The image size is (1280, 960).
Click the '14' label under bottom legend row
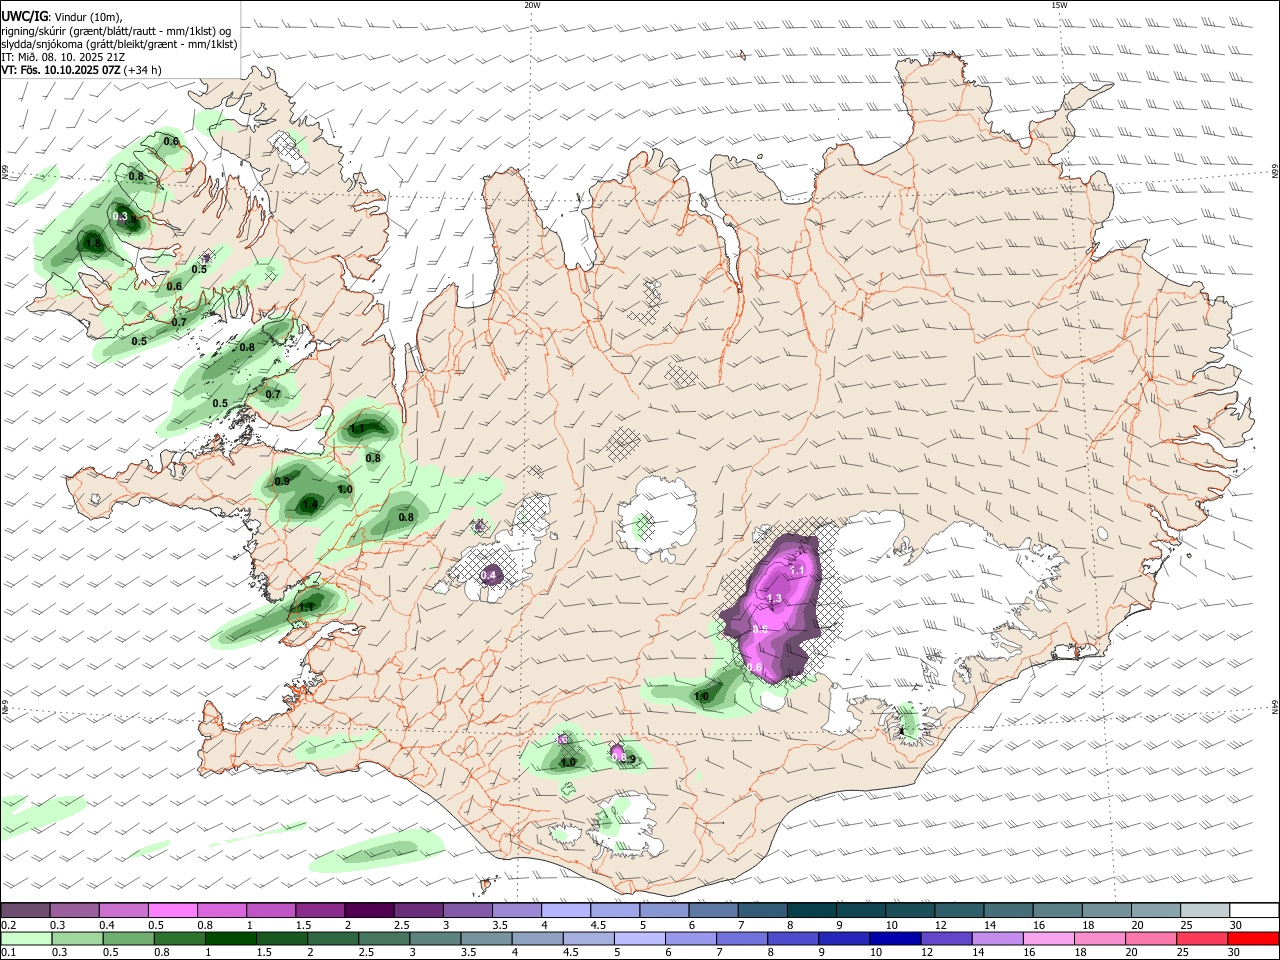pos(979,953)
